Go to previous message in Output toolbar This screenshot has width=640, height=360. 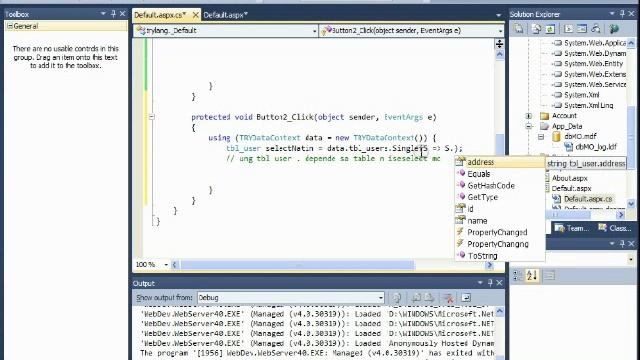pyautogui.click(x=416, y=298)
